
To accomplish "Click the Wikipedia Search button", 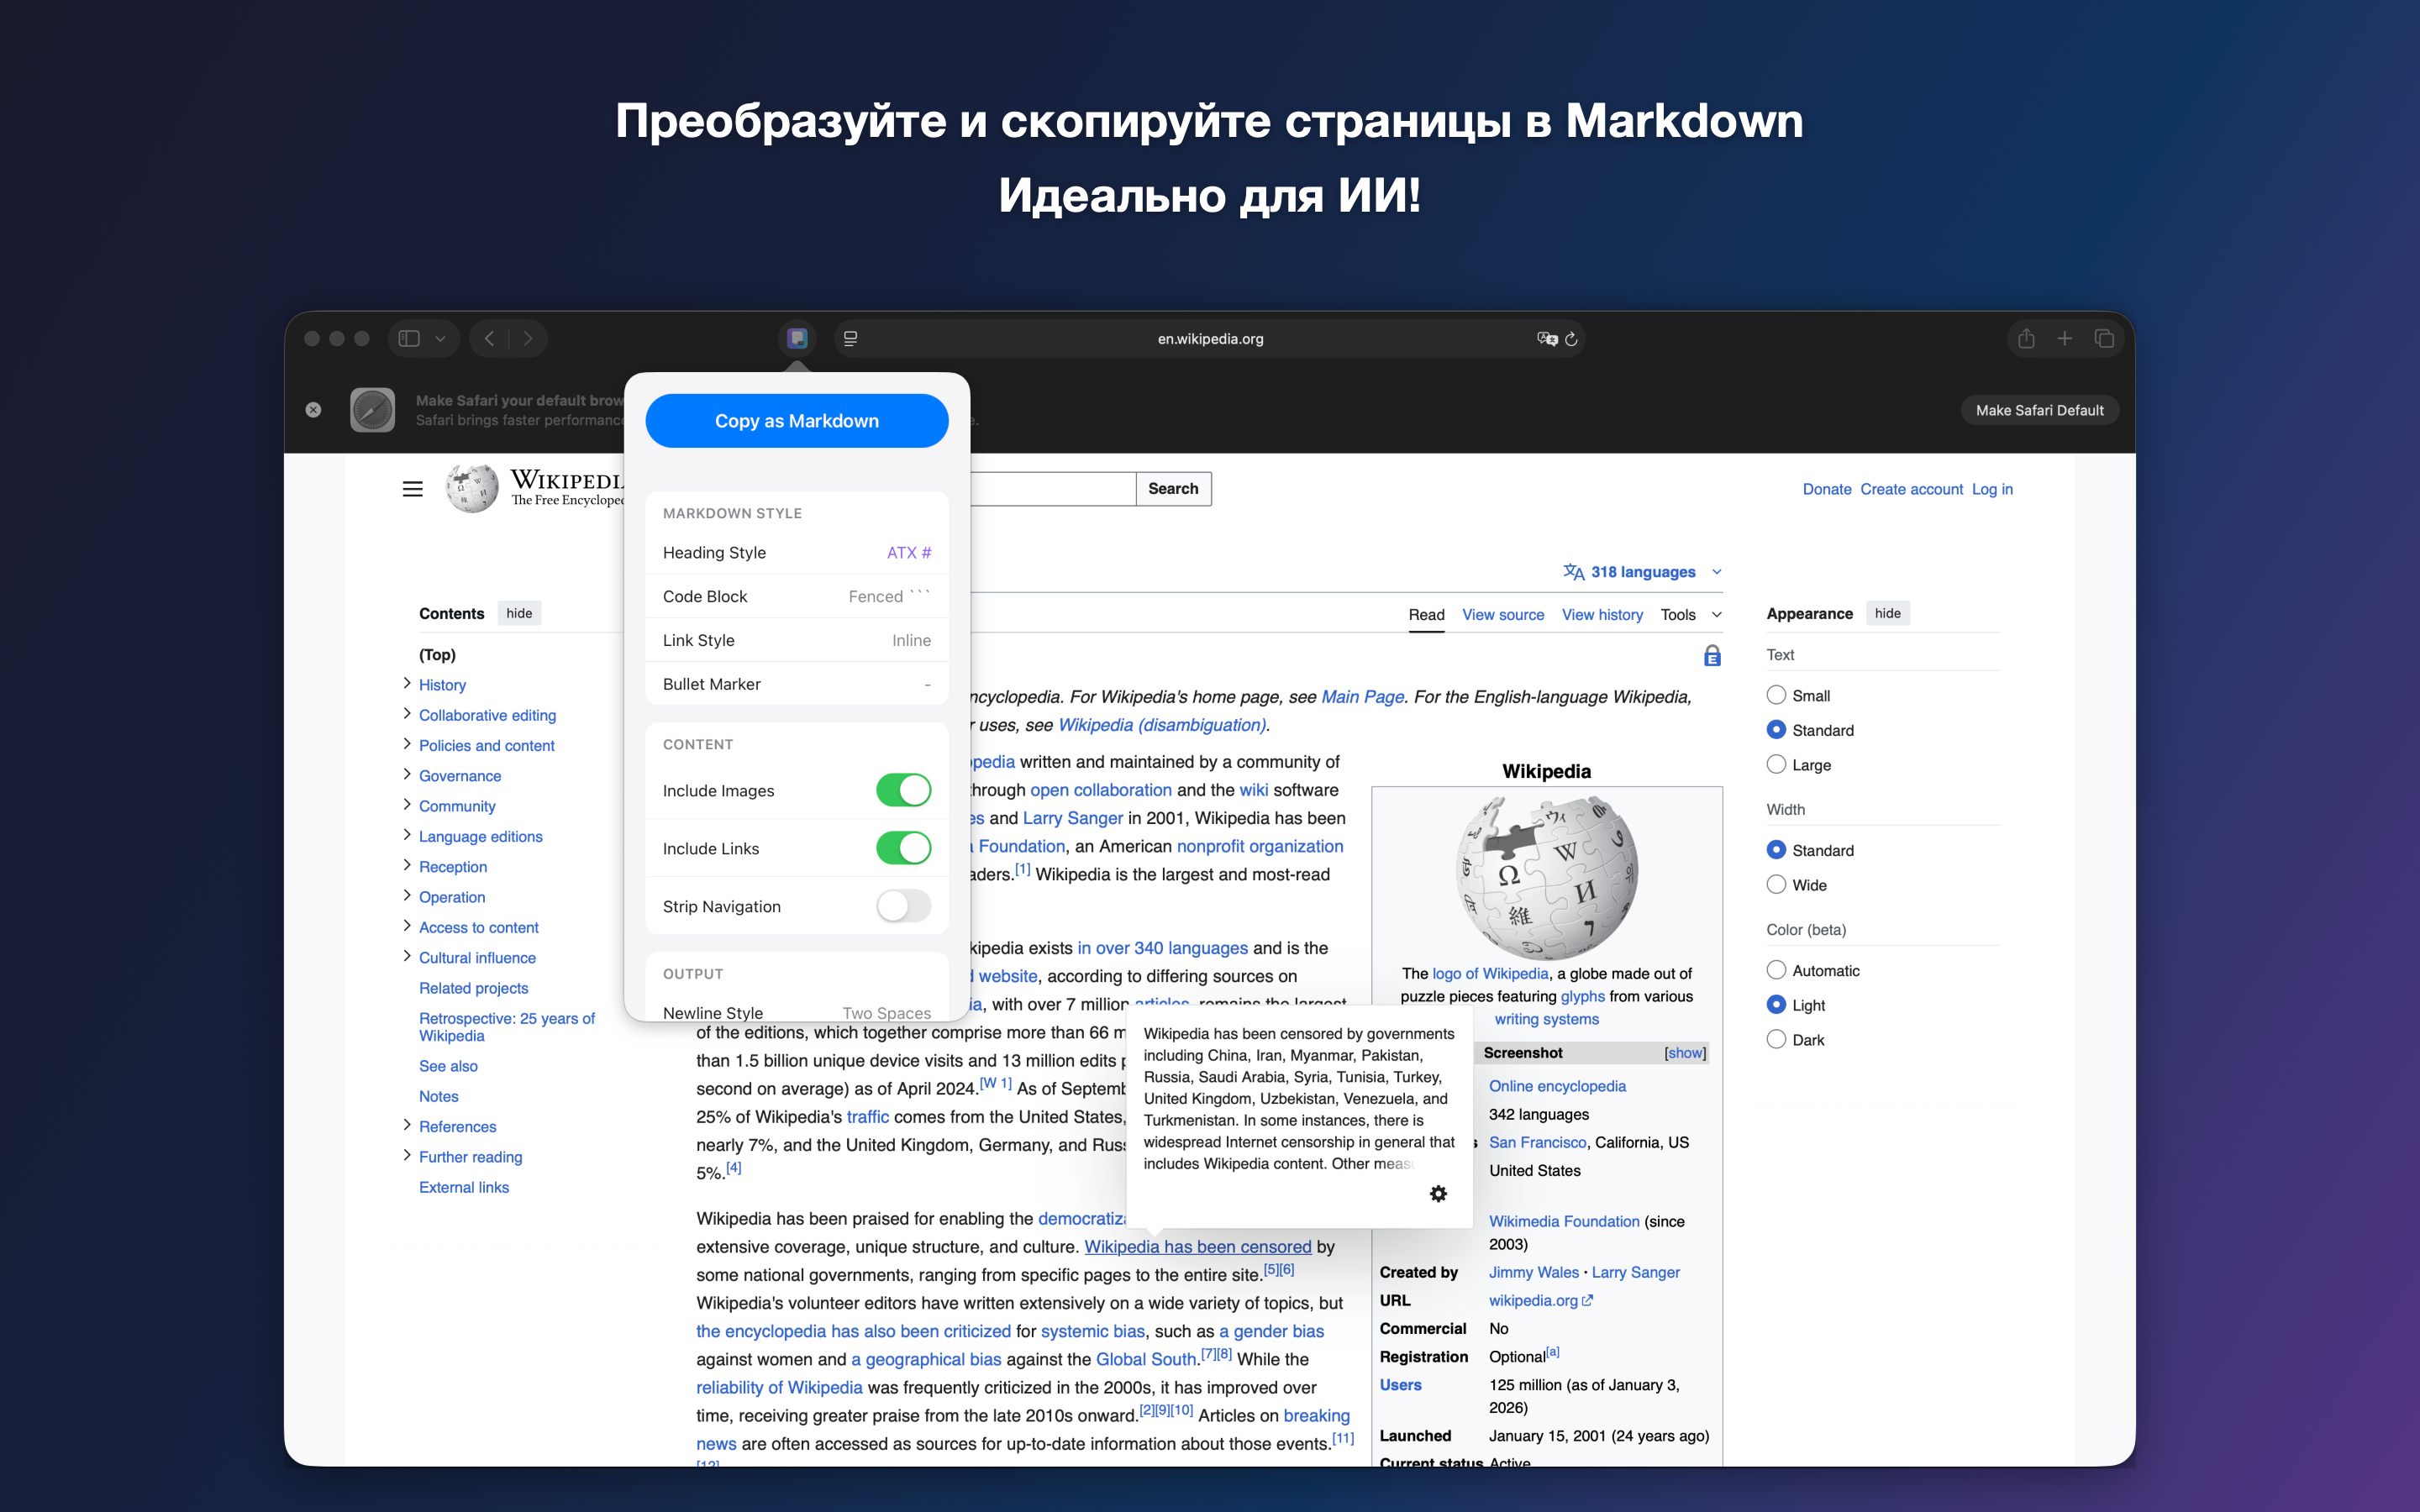I will pos(1173,489).
